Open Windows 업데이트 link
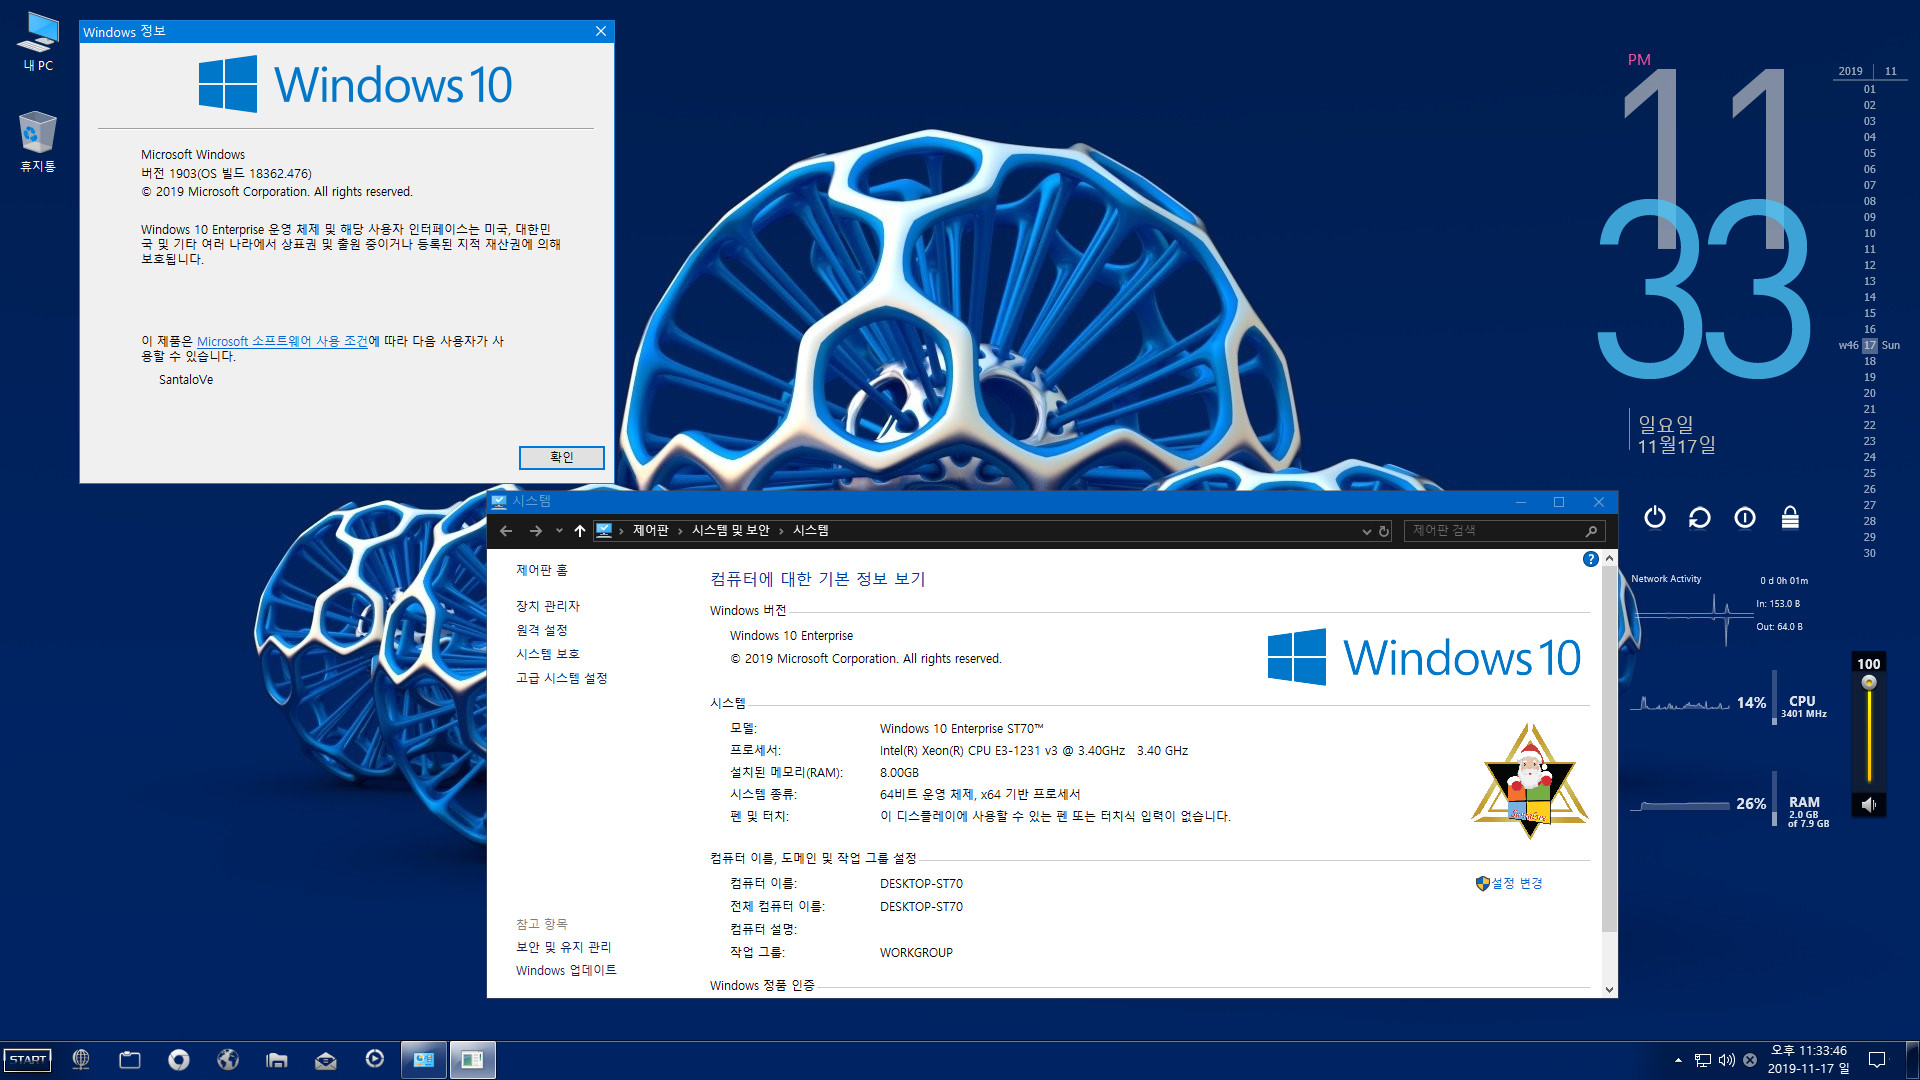 pyautogui.click(x=566, y=970)
